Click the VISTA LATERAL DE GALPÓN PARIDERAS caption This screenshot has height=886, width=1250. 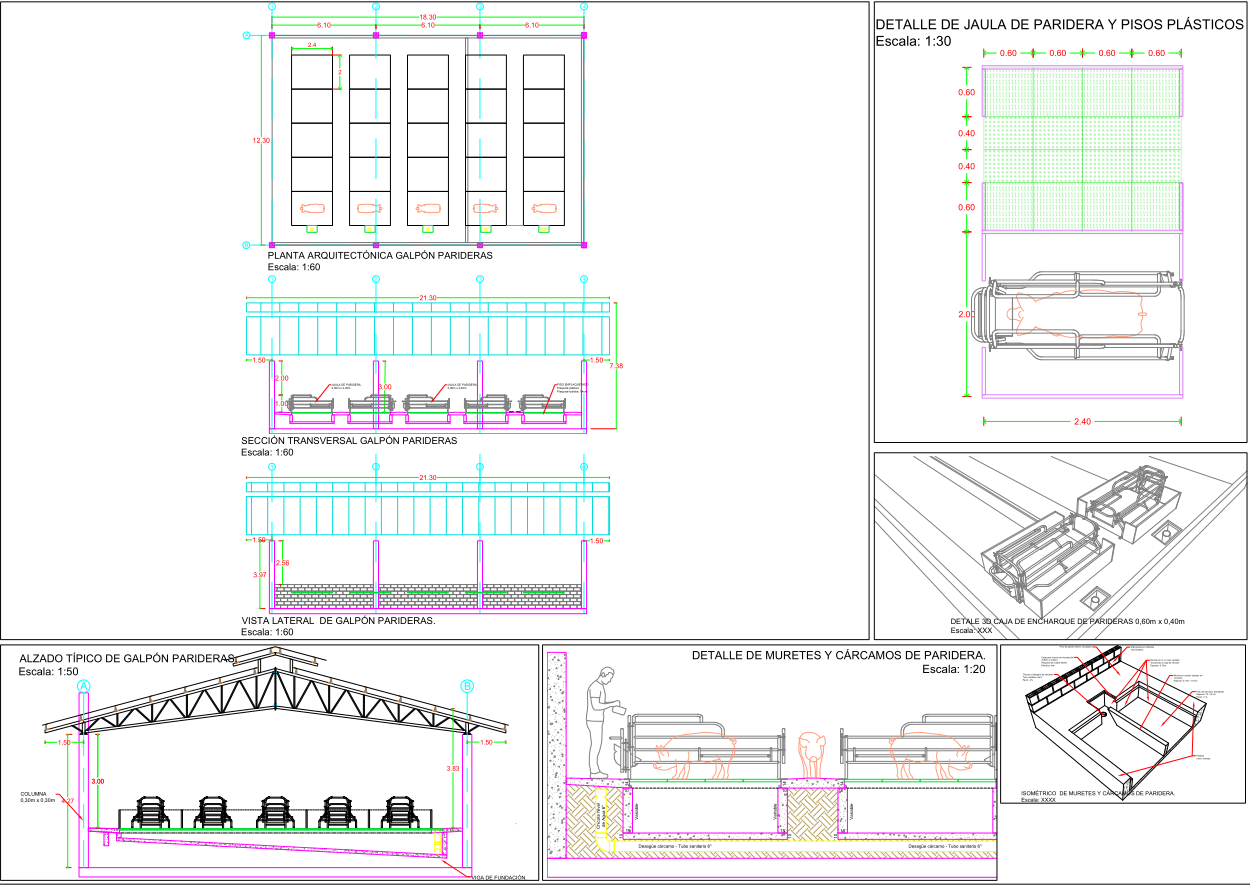tap(338, 620)
